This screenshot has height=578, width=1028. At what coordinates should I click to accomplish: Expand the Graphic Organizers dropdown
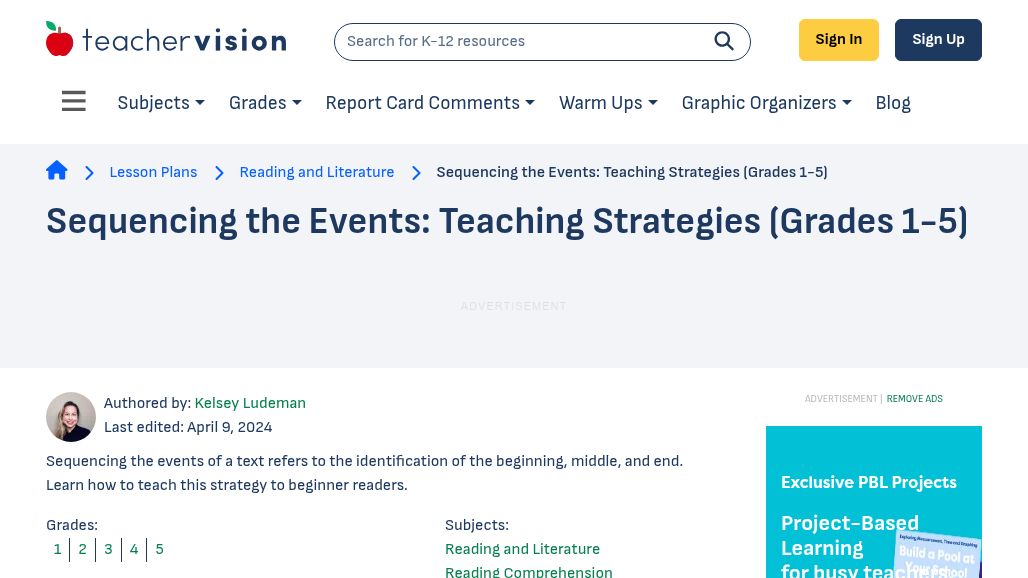click(x=766, y=103)
